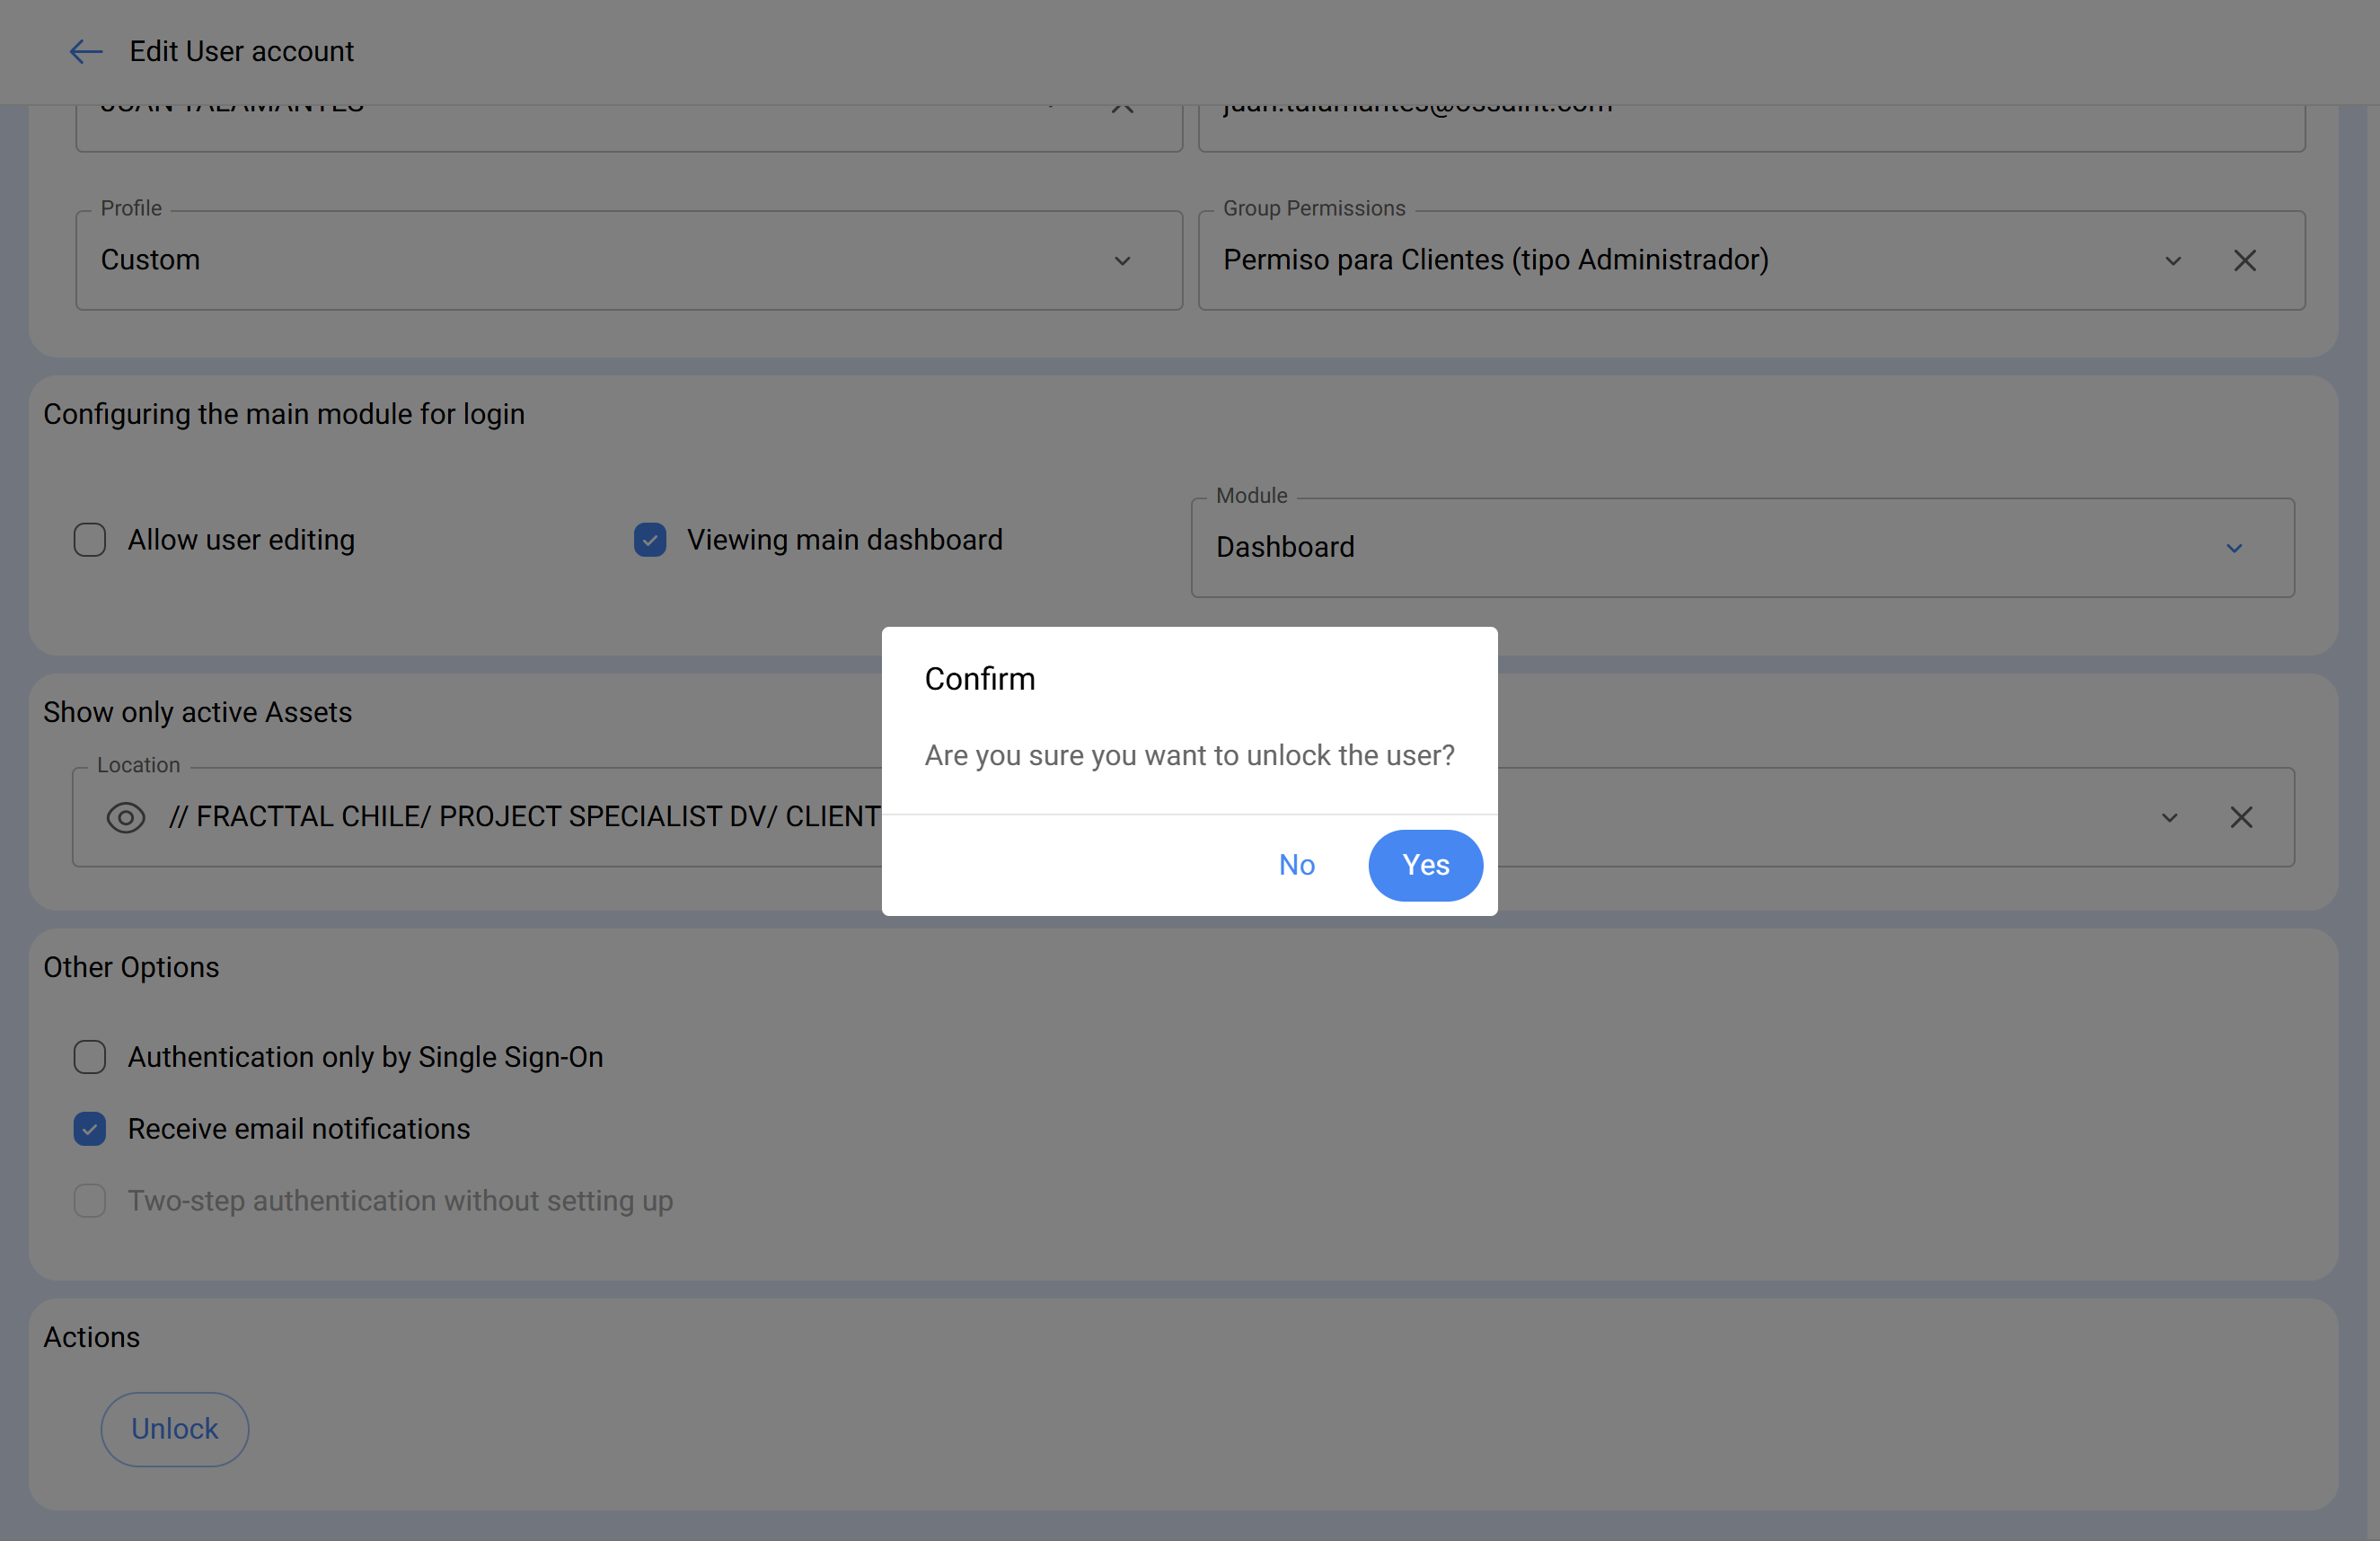Confirm unlocking with Yes button
Screen dimensions: 2380x1541
coord(1424,865)
